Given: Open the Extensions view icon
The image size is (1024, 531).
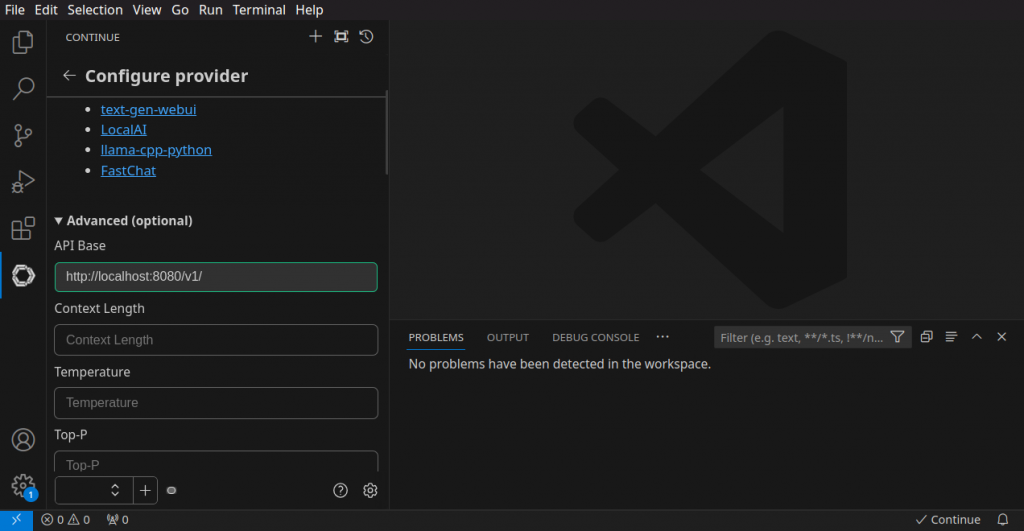Looking at the screenshot, I should (x=22, y=229).
